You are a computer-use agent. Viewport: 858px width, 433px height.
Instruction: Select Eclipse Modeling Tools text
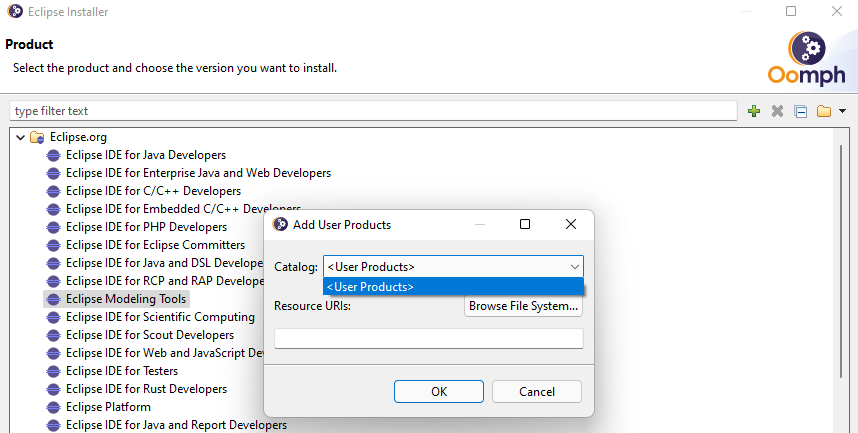coord(126,299)
